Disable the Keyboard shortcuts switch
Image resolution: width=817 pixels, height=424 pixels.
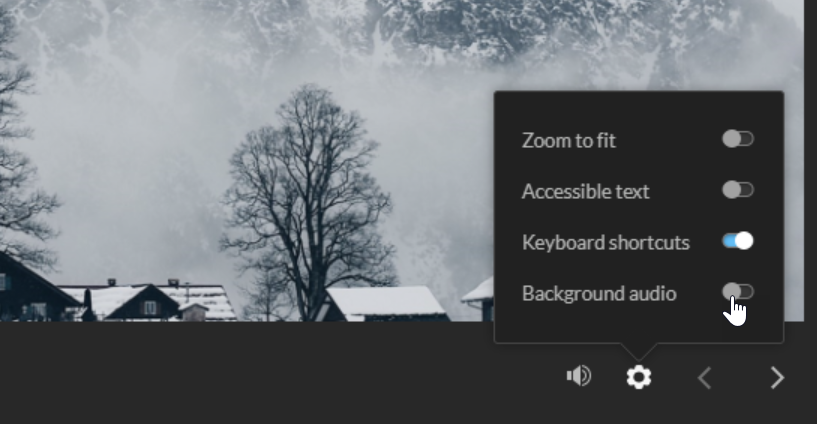point(738,241)
